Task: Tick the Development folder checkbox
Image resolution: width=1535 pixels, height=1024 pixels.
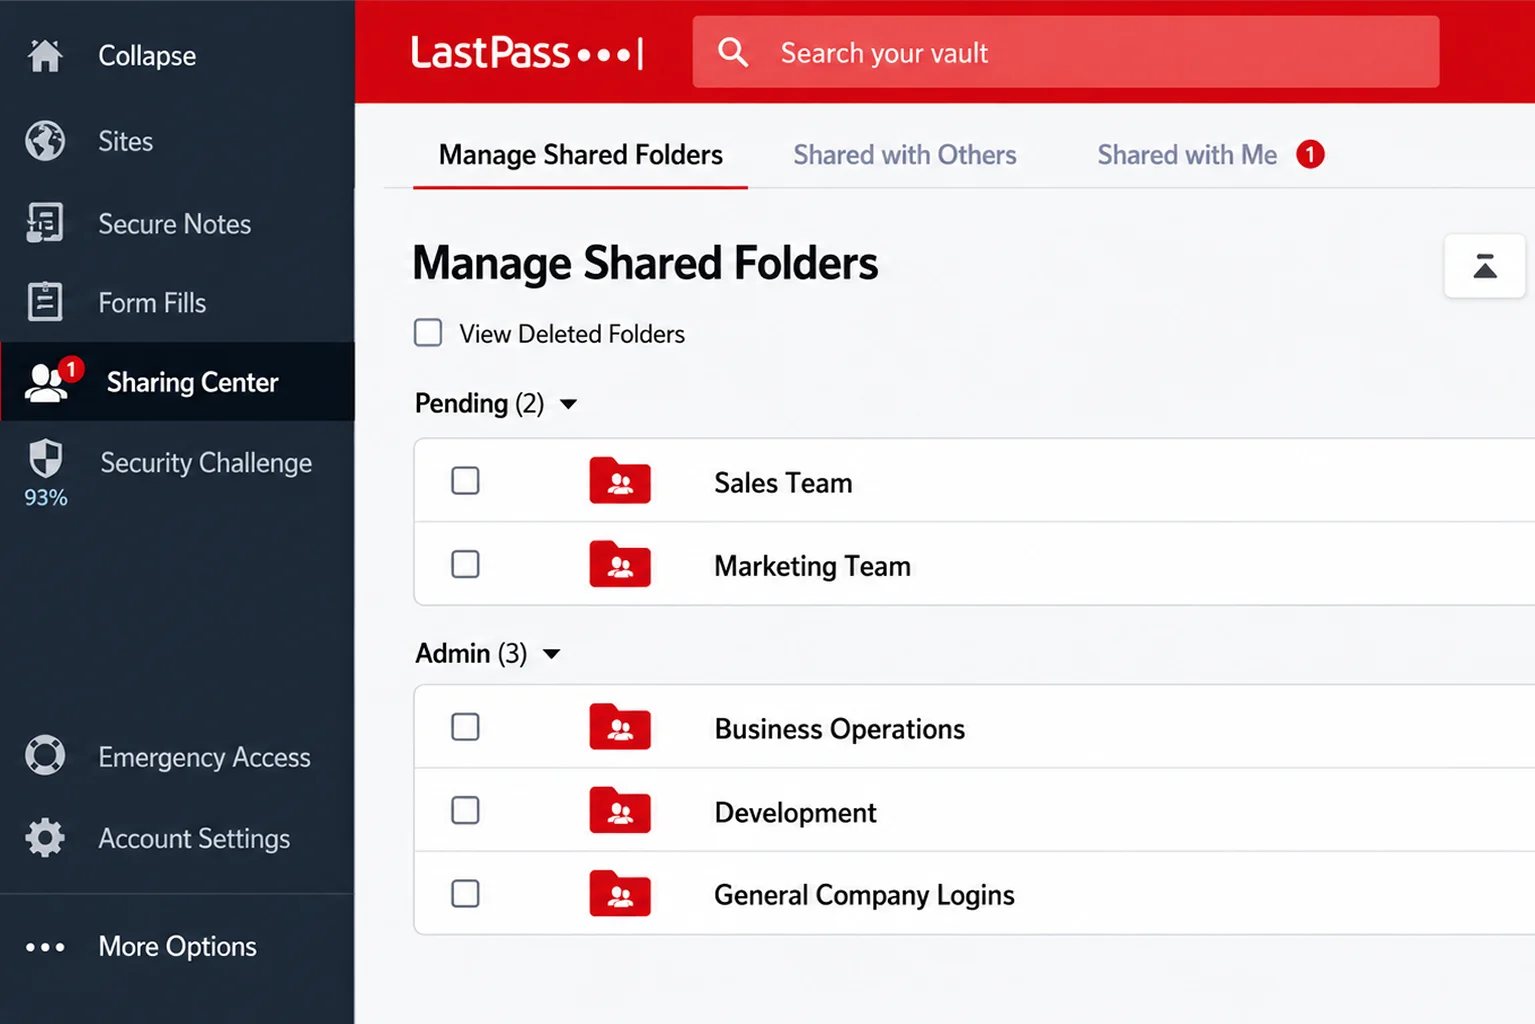Action: pyautogui.click(x=465, y=810)
